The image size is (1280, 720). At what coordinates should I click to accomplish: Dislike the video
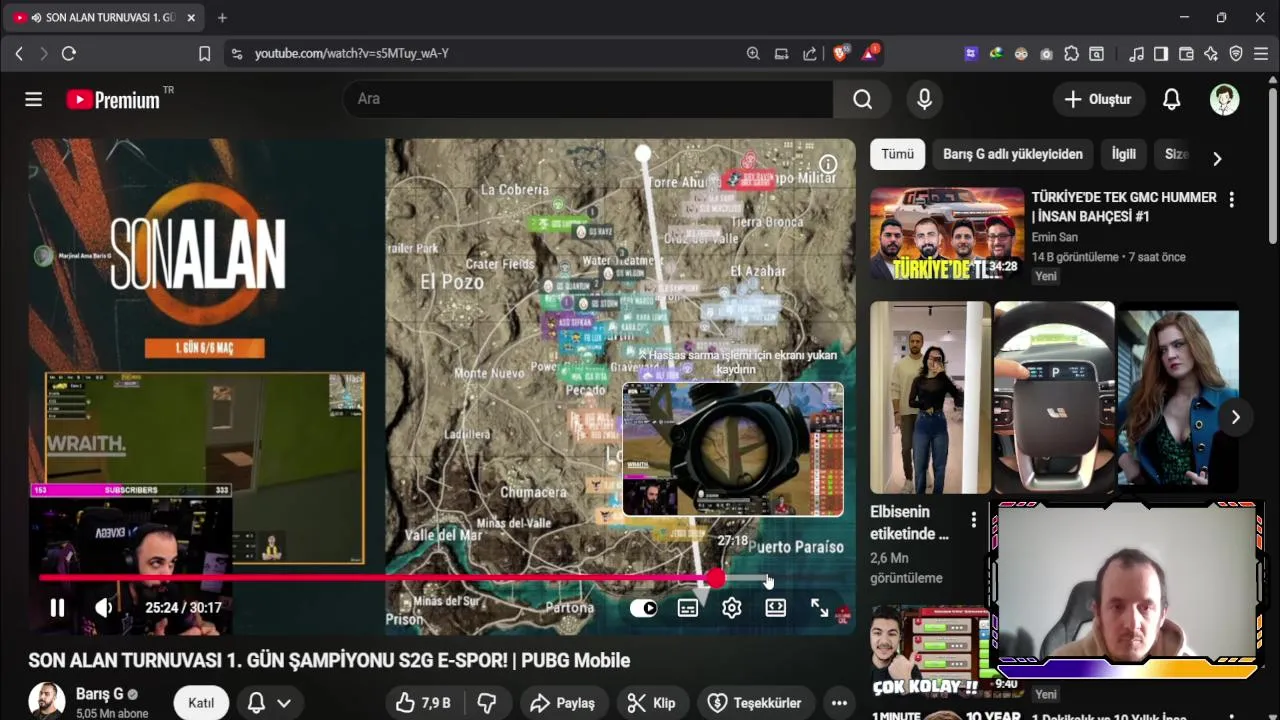(487, 703)
